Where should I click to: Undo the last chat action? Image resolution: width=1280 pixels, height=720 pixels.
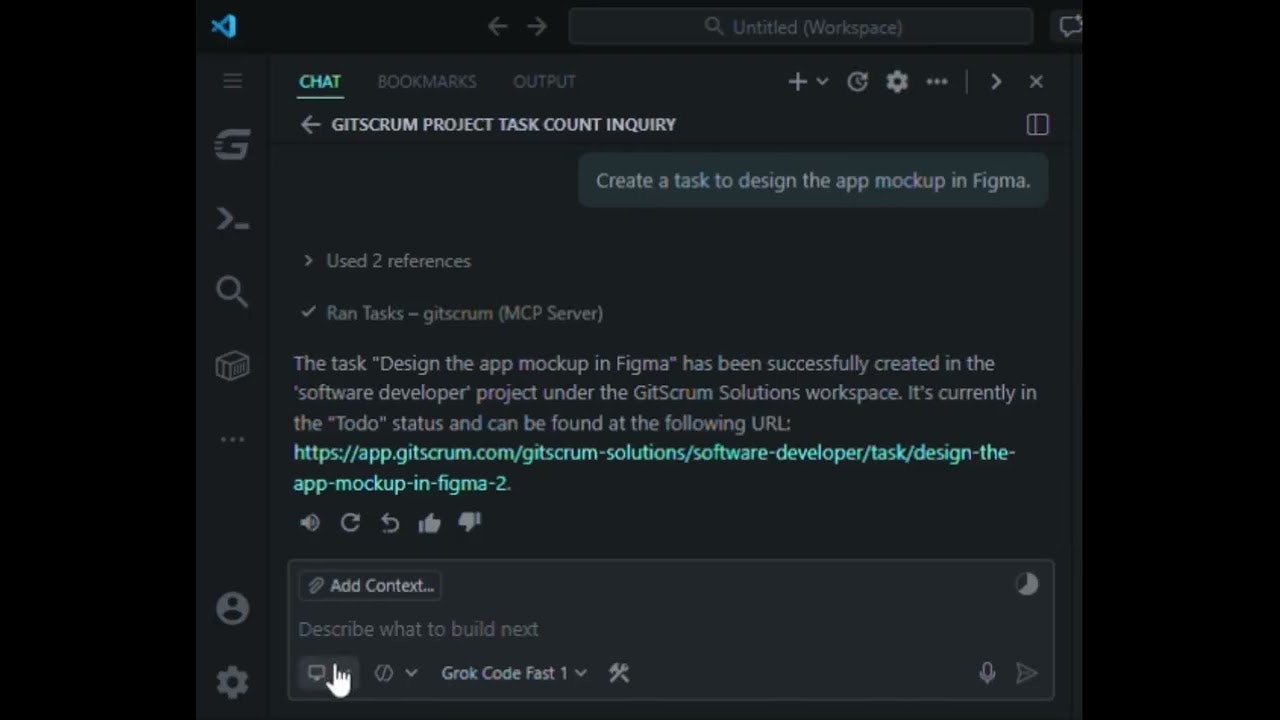(389, 522)
